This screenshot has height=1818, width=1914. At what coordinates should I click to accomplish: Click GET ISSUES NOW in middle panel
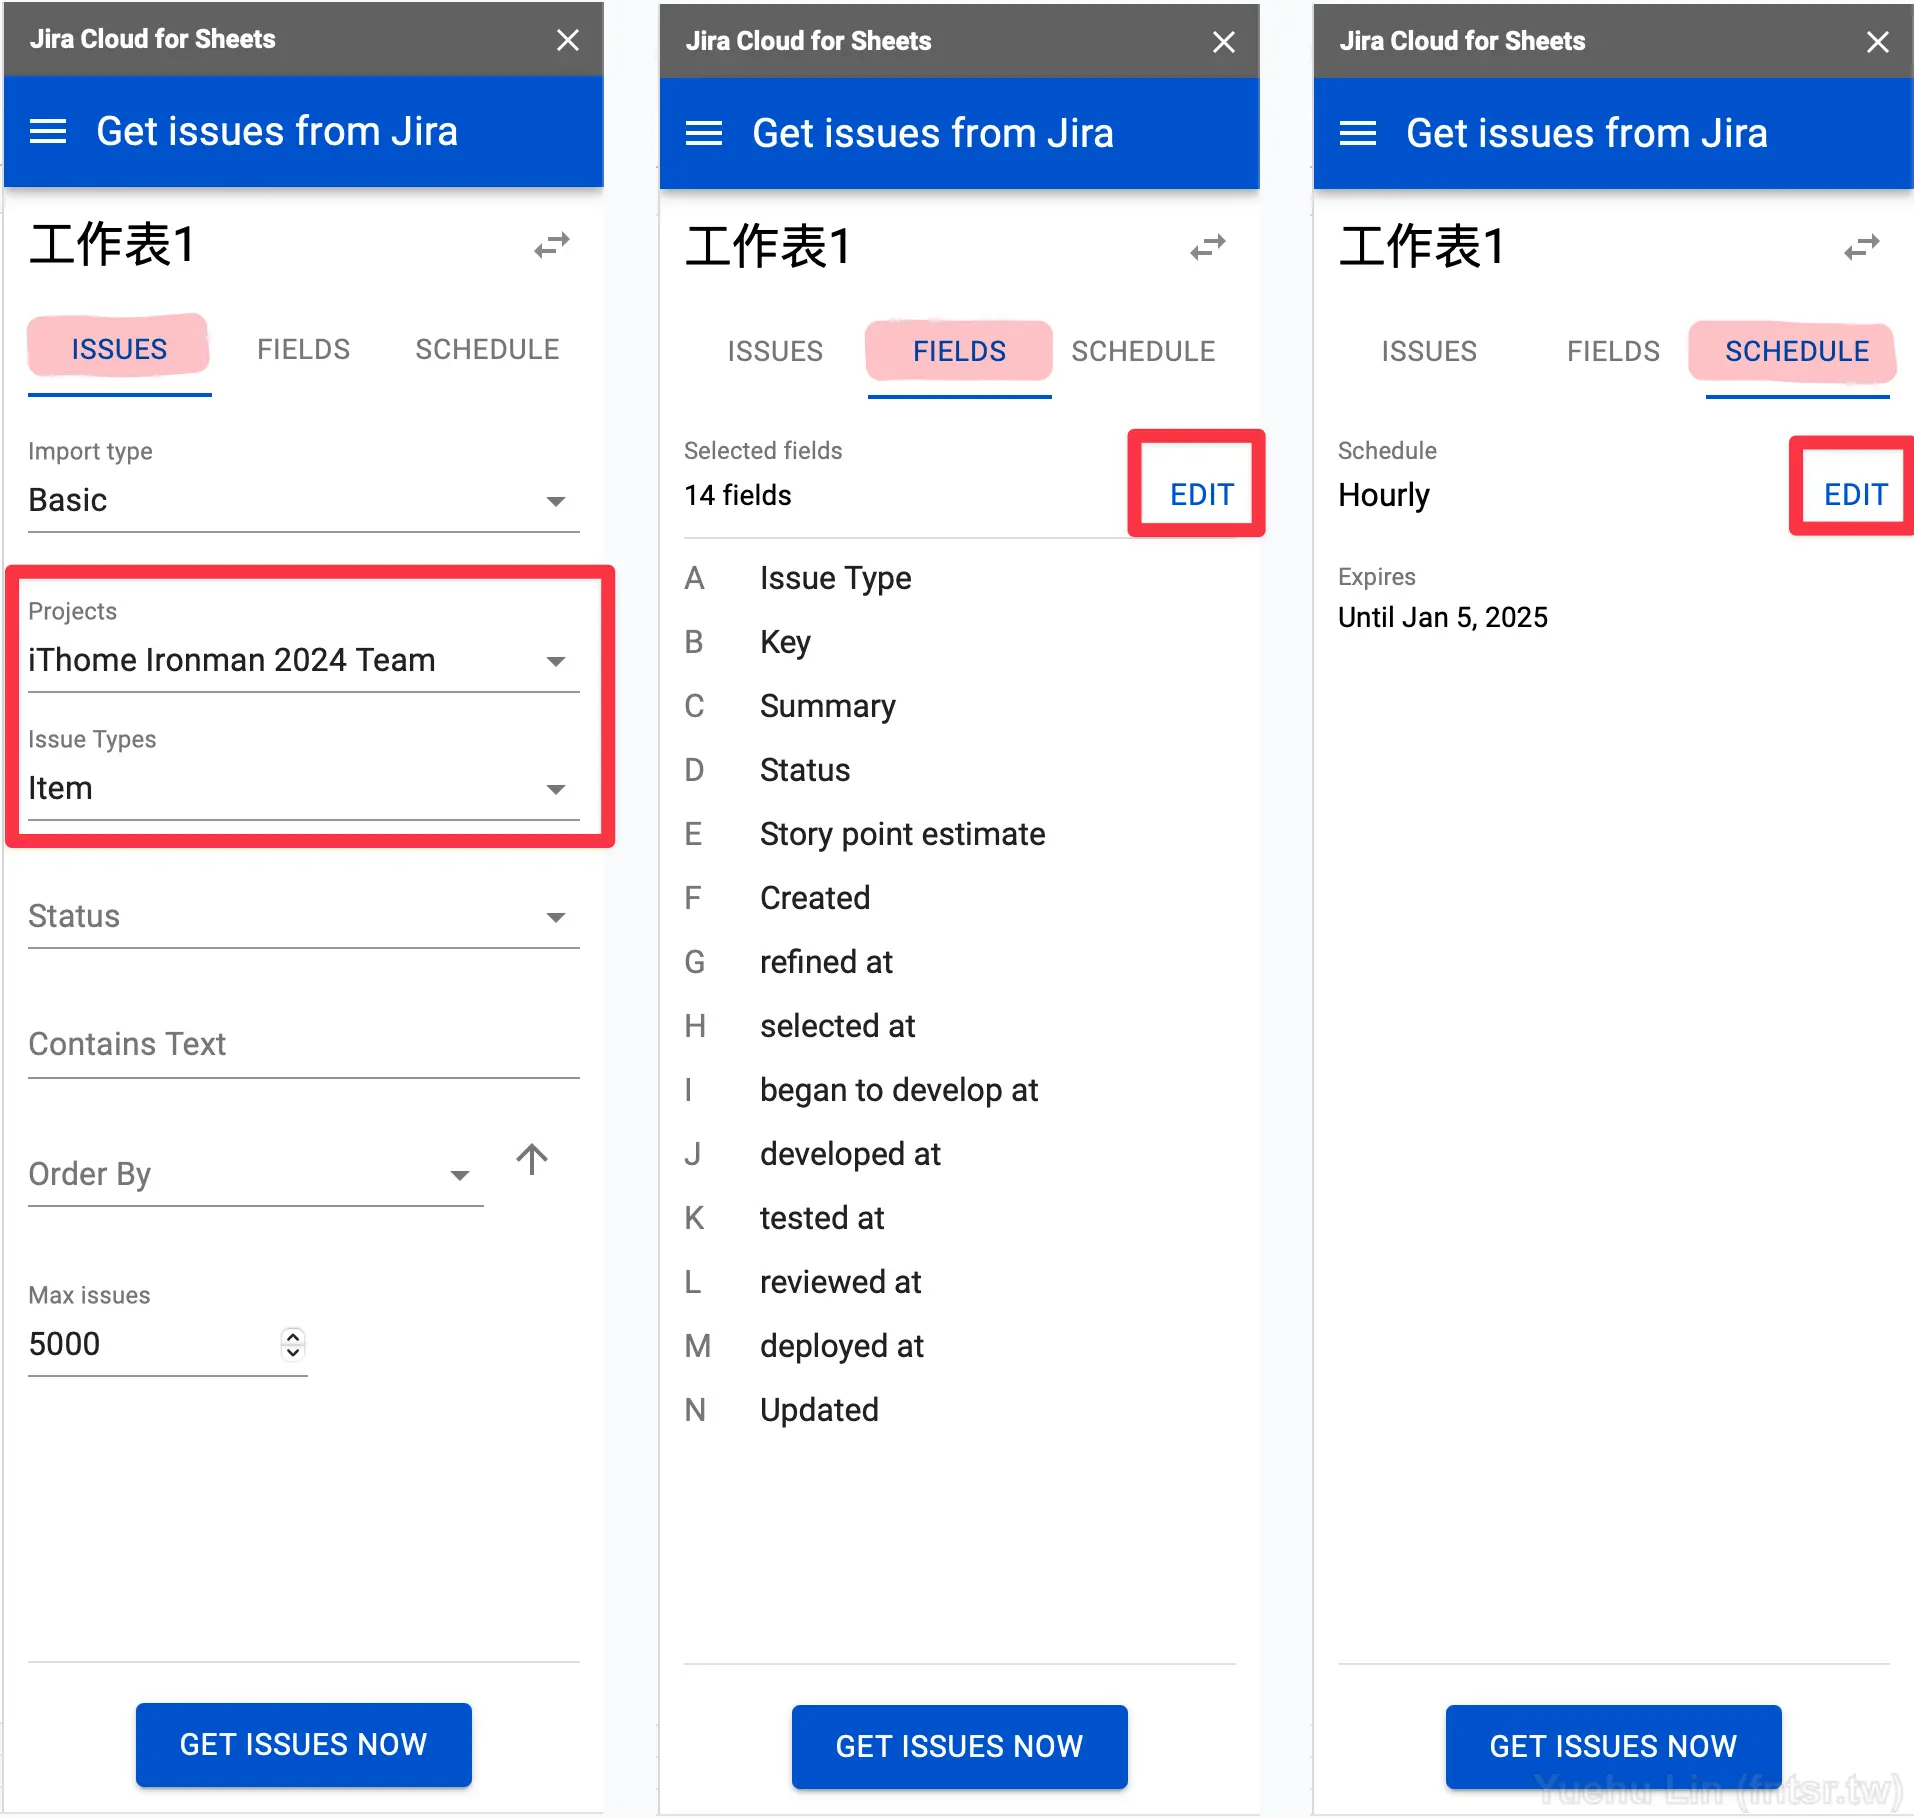click(960, 1747)
